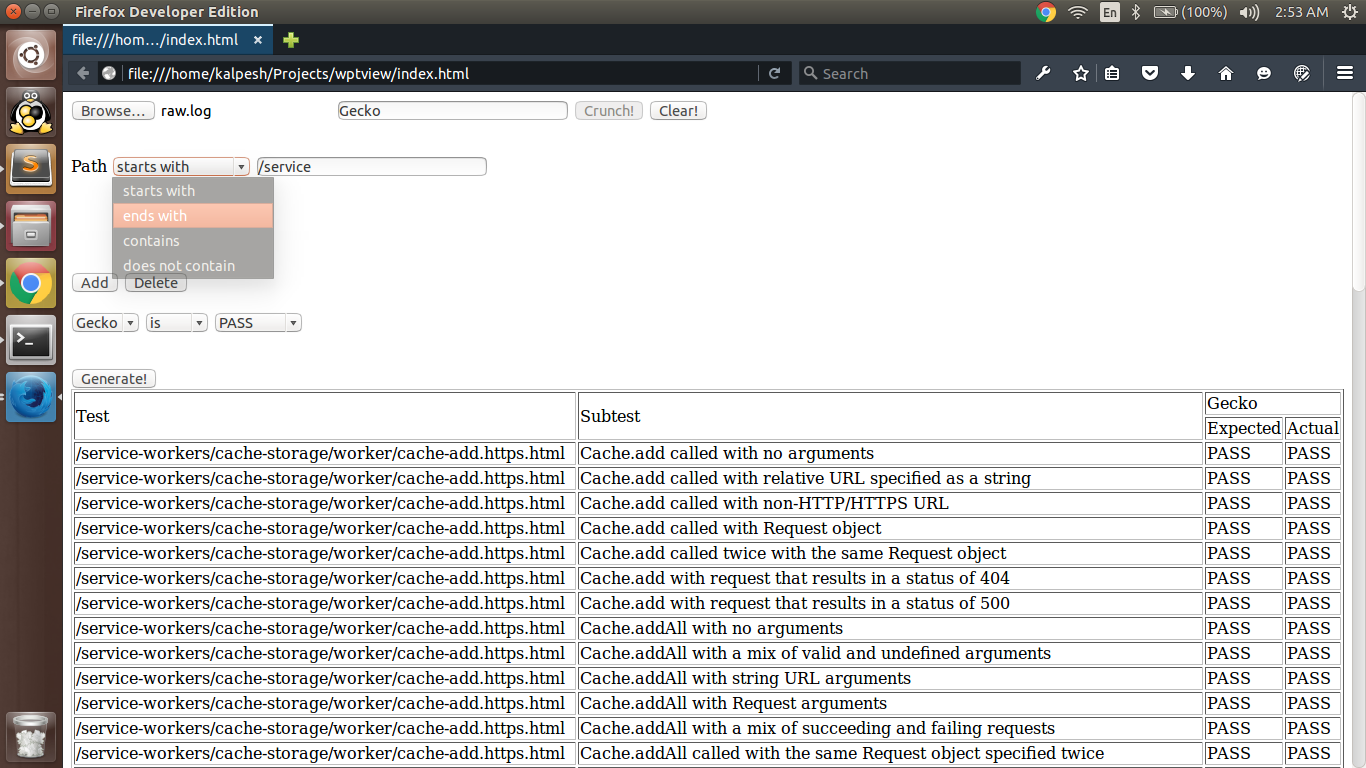Image resolution: width=1366 pixels, height=768 pixels.
Task: Click 'Cache.add called with Request object' cell
Action: (890, 528)
